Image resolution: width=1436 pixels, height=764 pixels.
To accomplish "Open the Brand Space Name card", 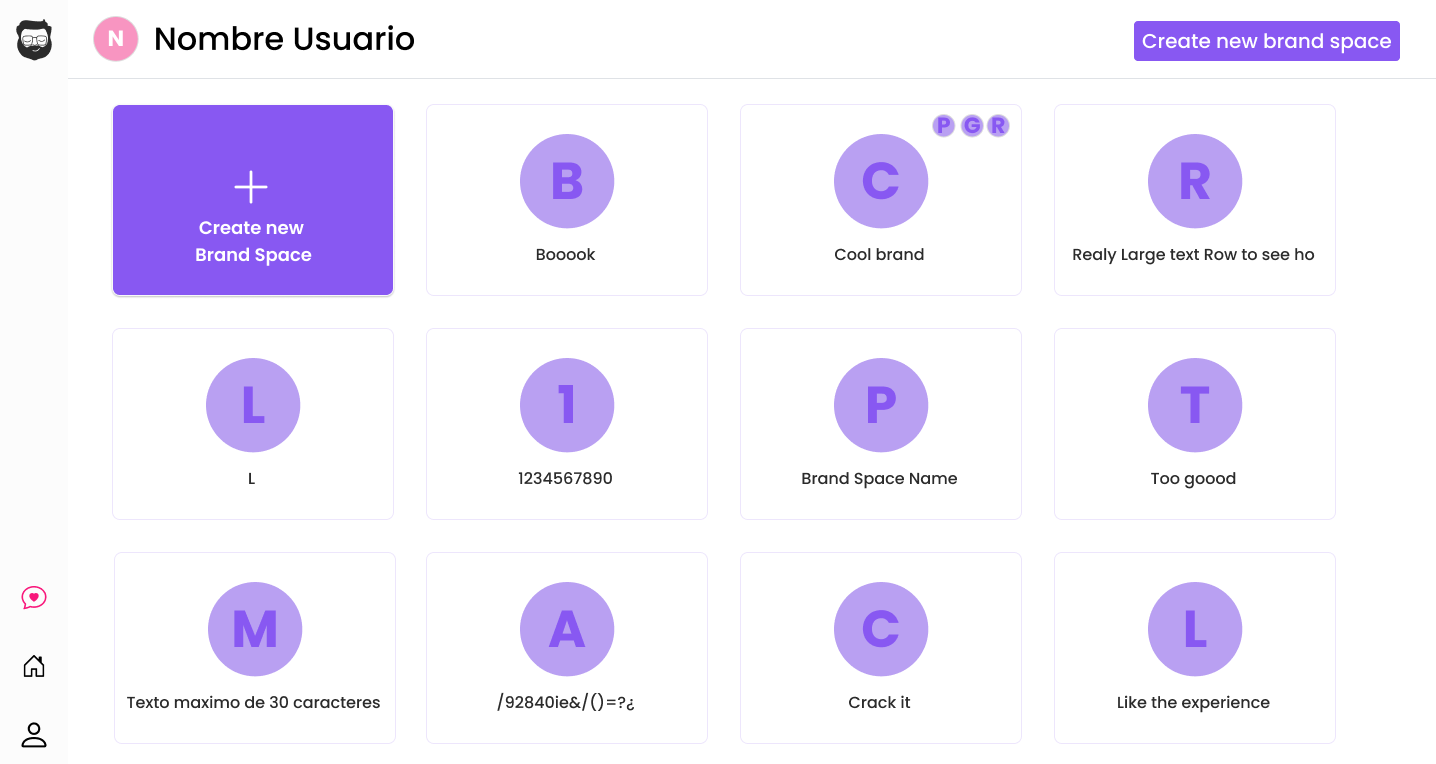I will coord(881,424).
